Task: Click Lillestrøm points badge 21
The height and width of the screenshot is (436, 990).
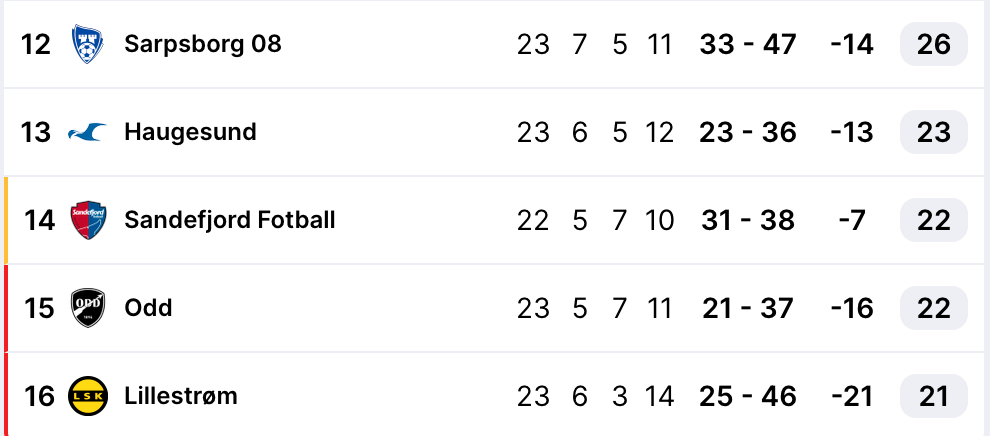Action: [x=933, y=396]
